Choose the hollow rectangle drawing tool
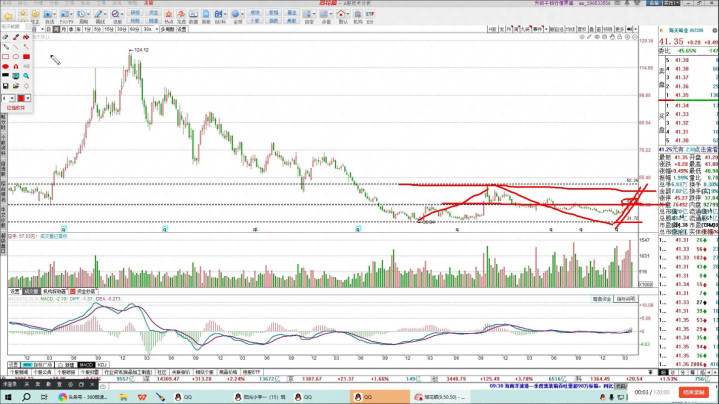Viewport: 719px width, 404px height. click(6, 57)
